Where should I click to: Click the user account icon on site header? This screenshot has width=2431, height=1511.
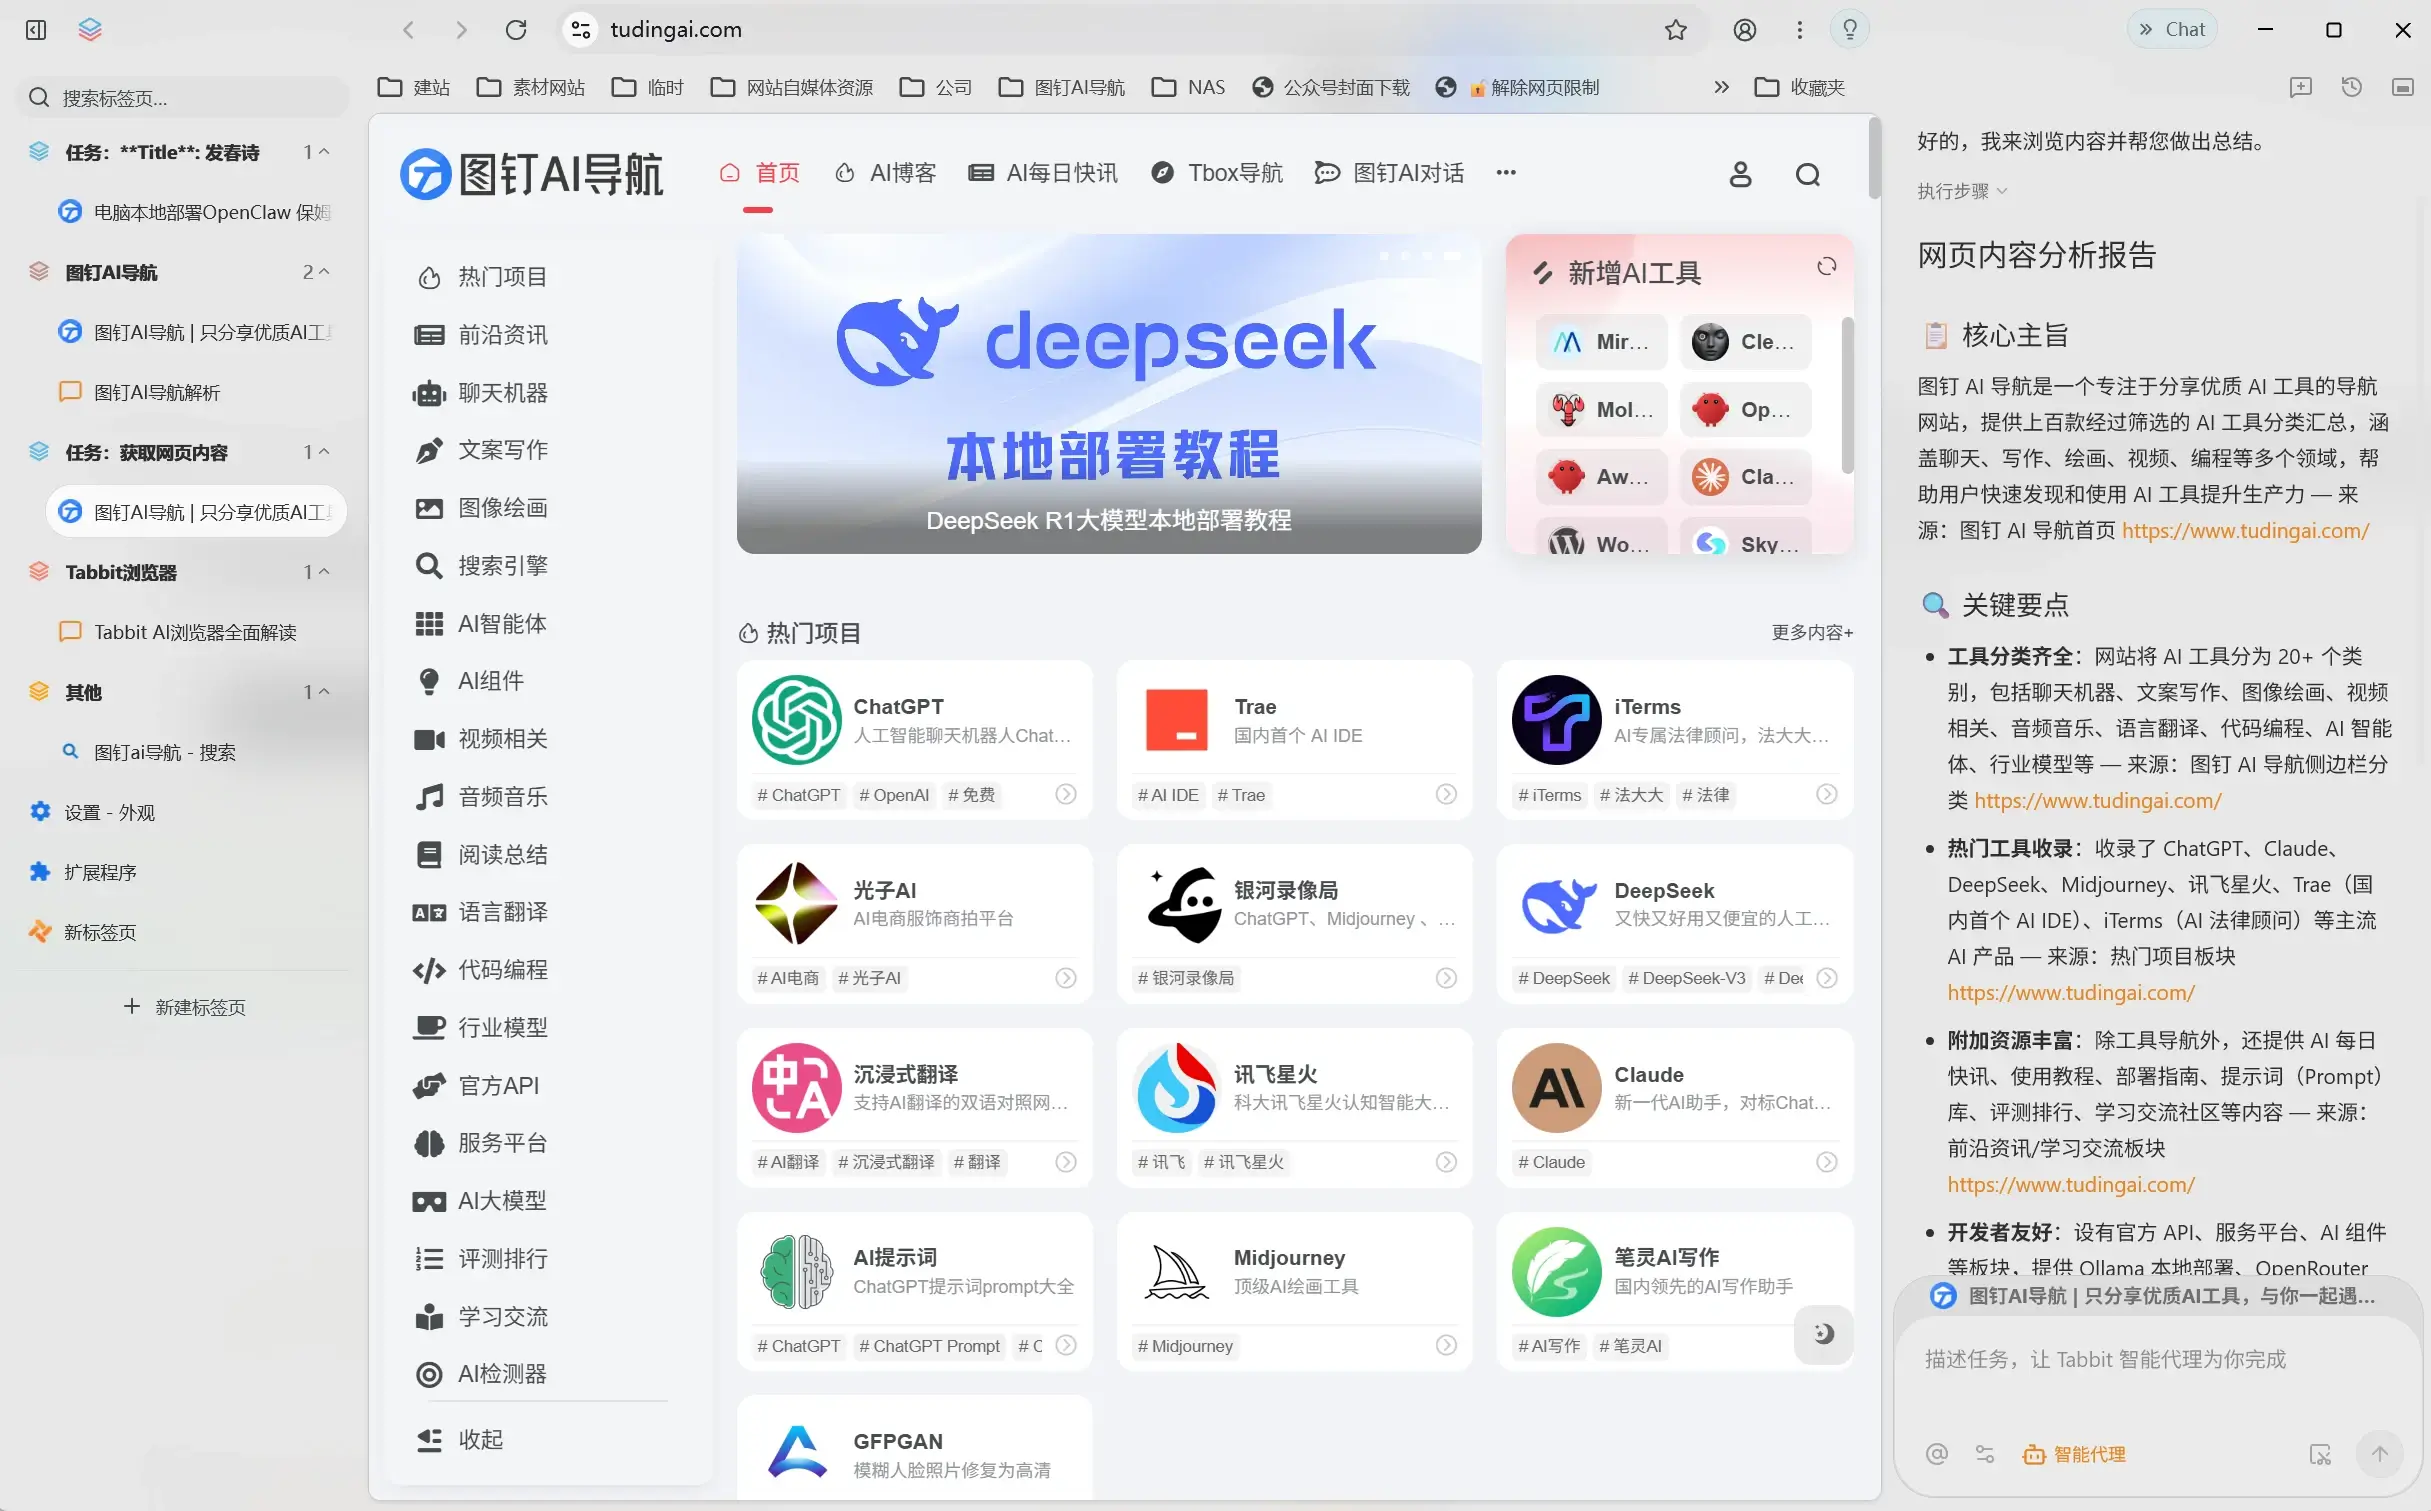click(1740, 175)
